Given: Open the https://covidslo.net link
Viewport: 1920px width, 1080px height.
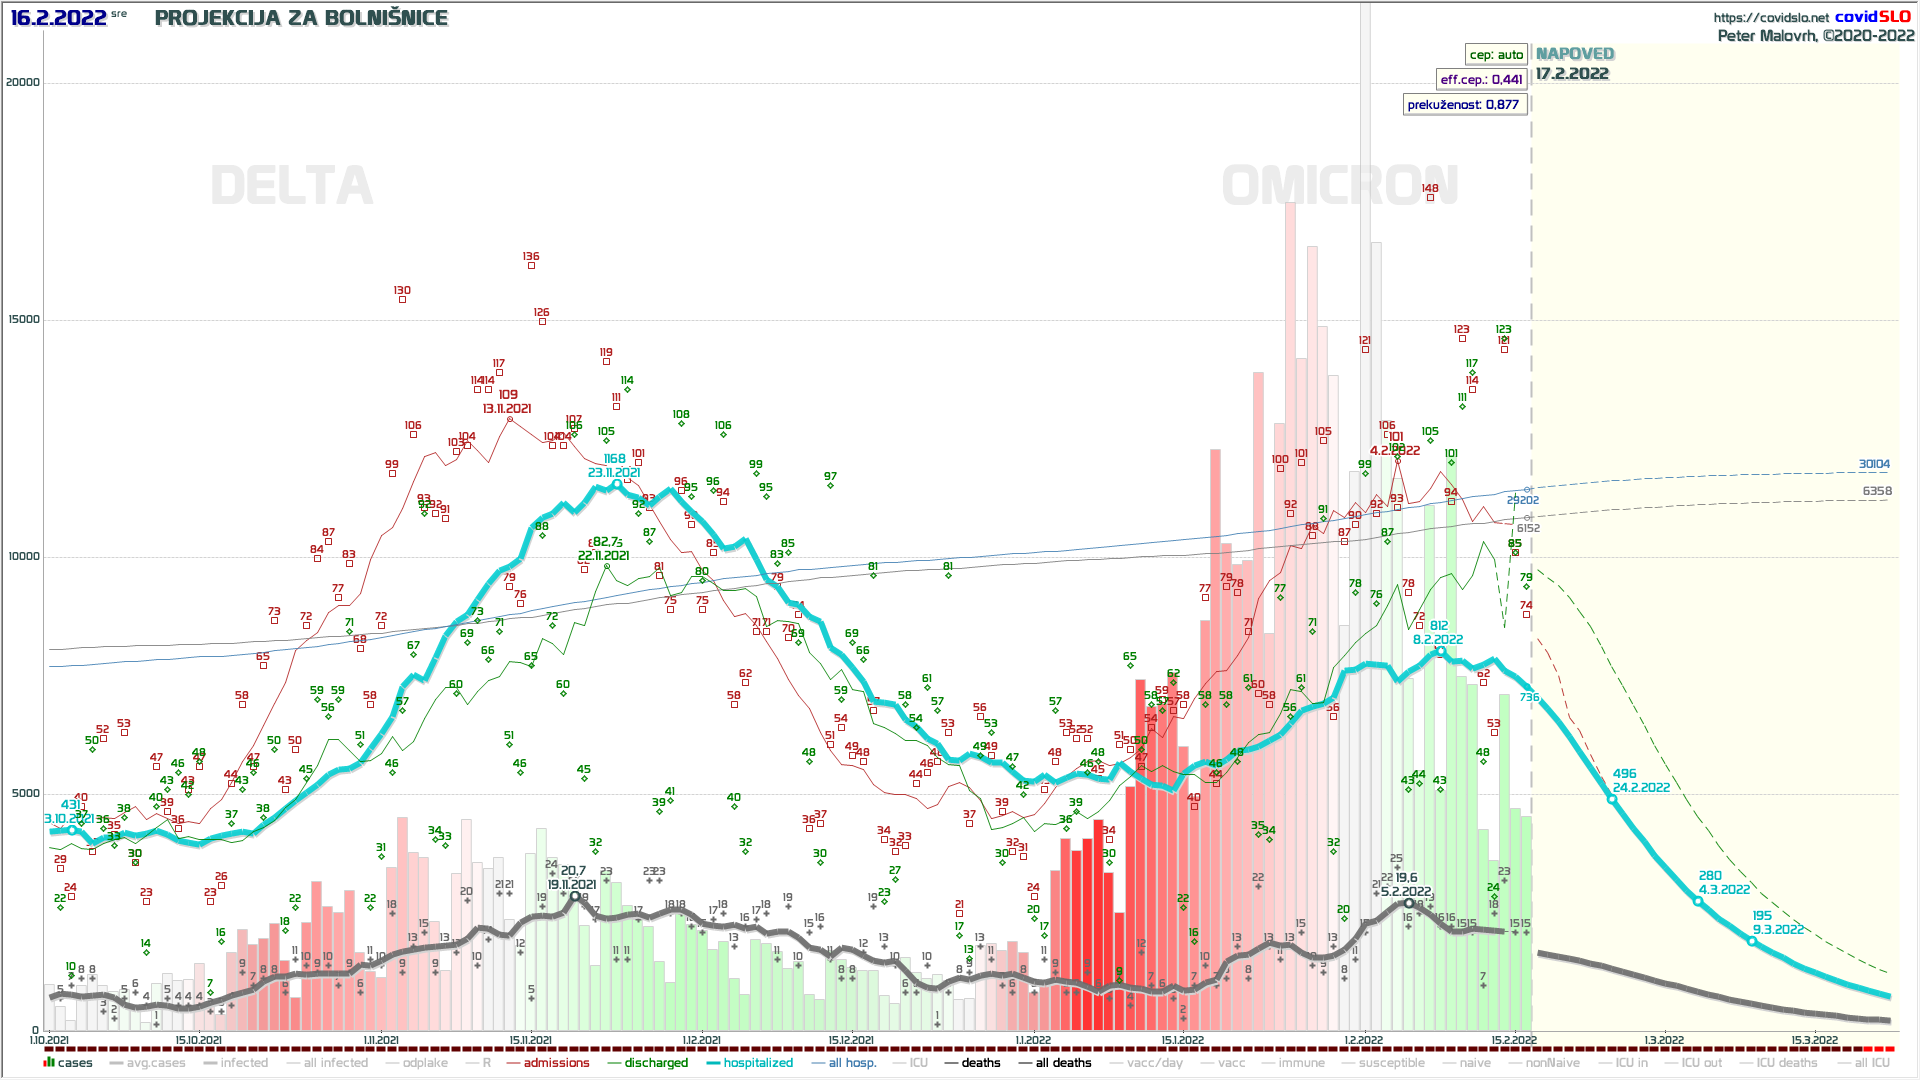Looking at the screenshot, I should [1770, 18].
